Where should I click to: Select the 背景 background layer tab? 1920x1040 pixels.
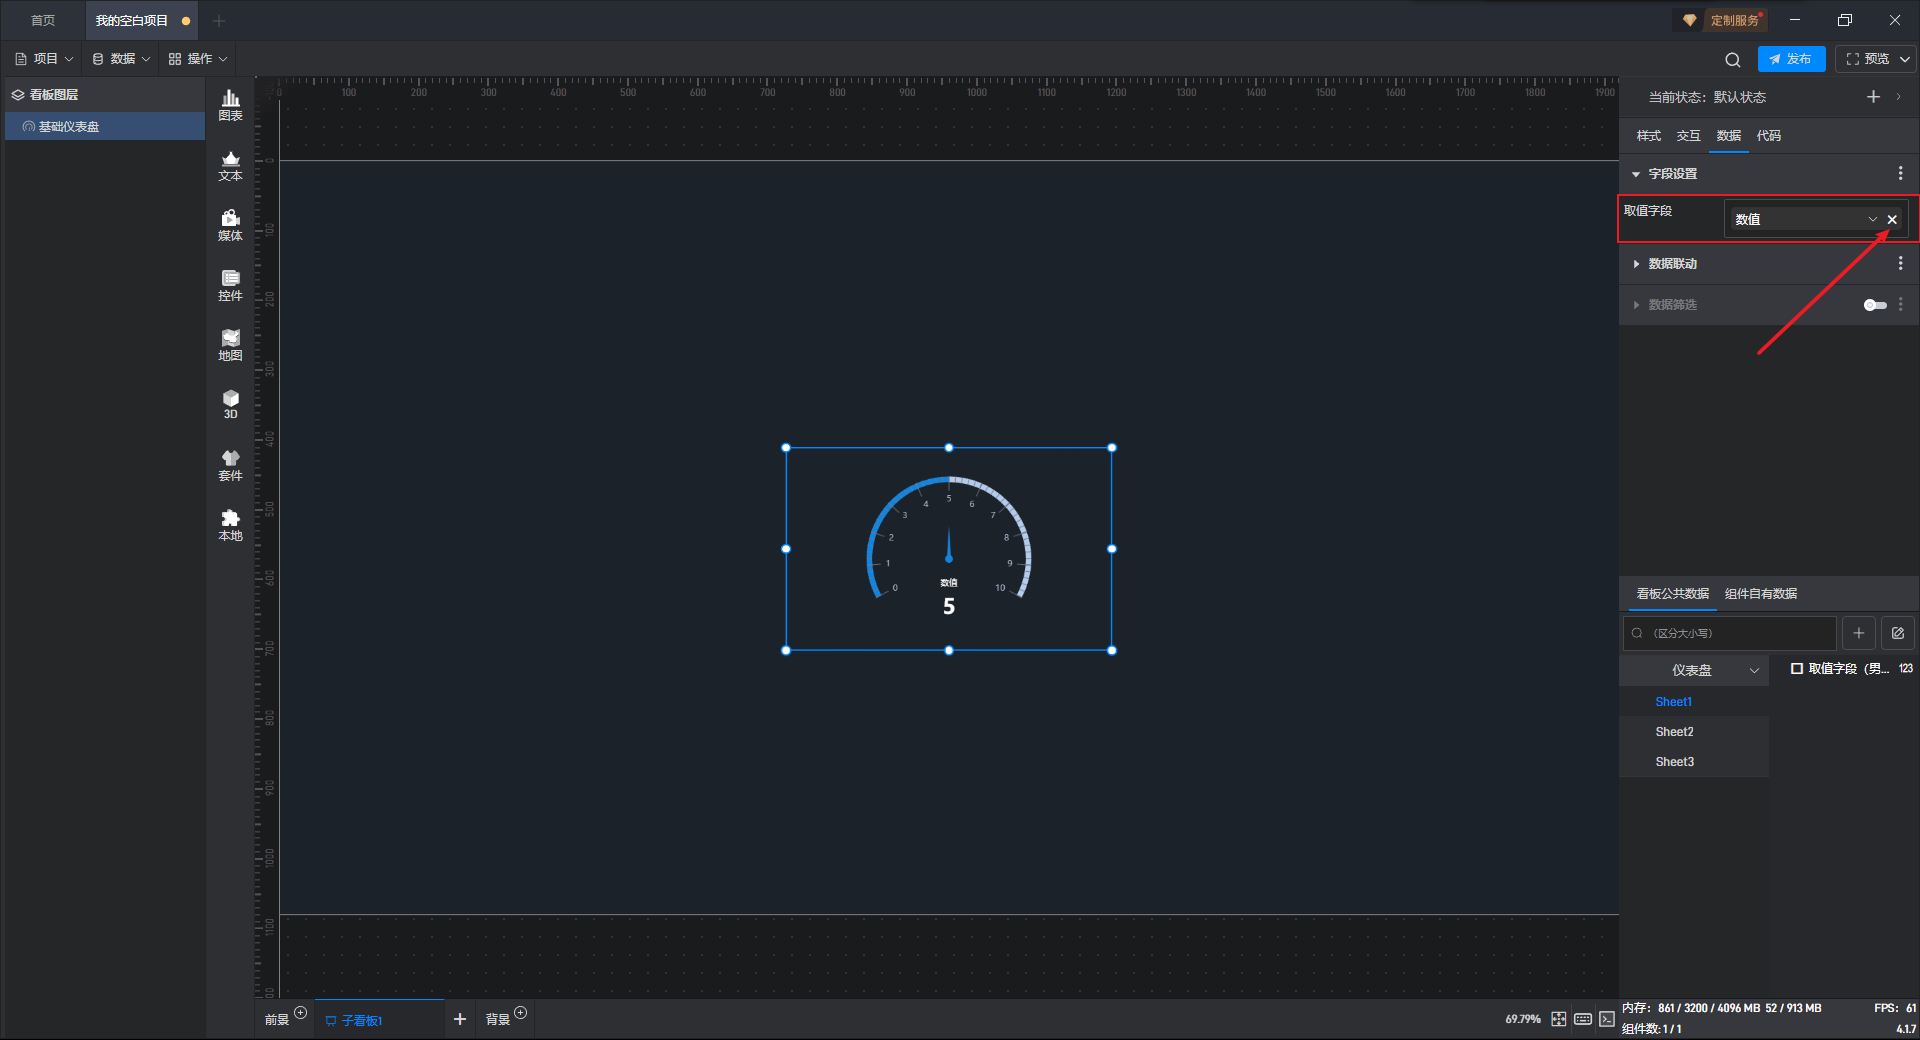pyautogui.click(x=497, y=1020)
